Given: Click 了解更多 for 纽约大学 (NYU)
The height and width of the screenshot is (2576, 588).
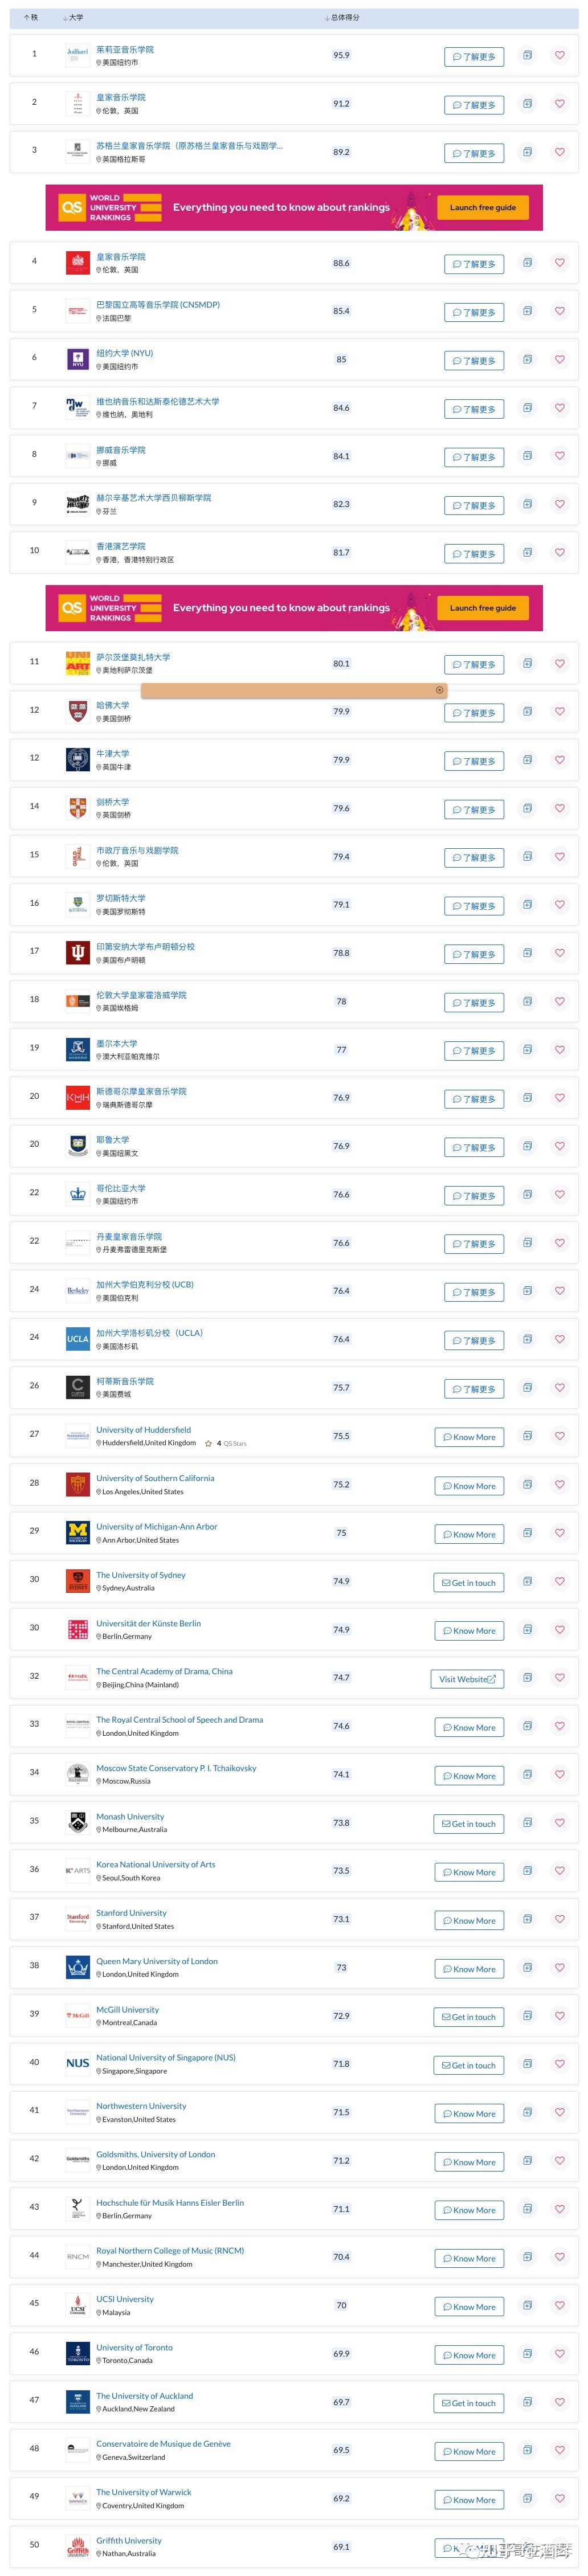Looking at the screenshot, I should pos(474,361).
